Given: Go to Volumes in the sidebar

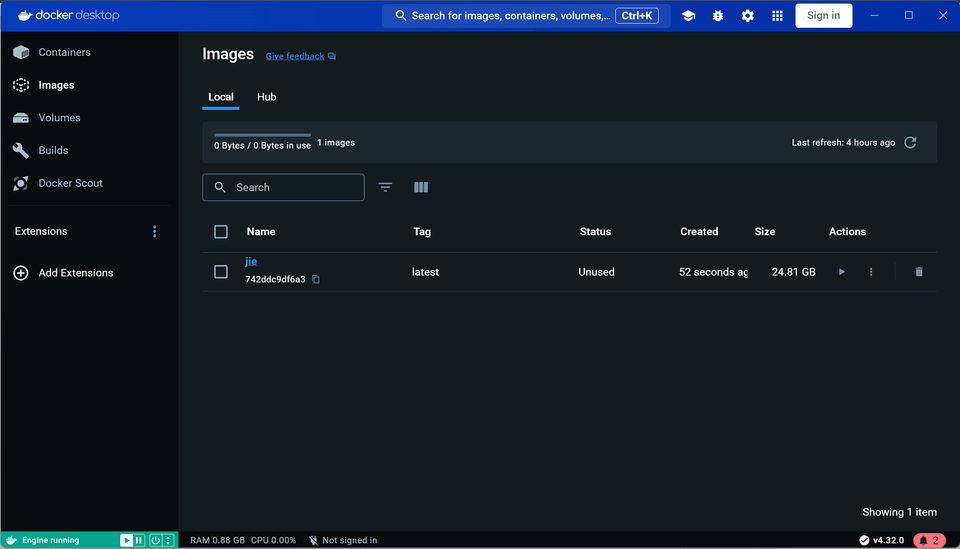Looking at the screenshot, I should click(x=59, y=118).
